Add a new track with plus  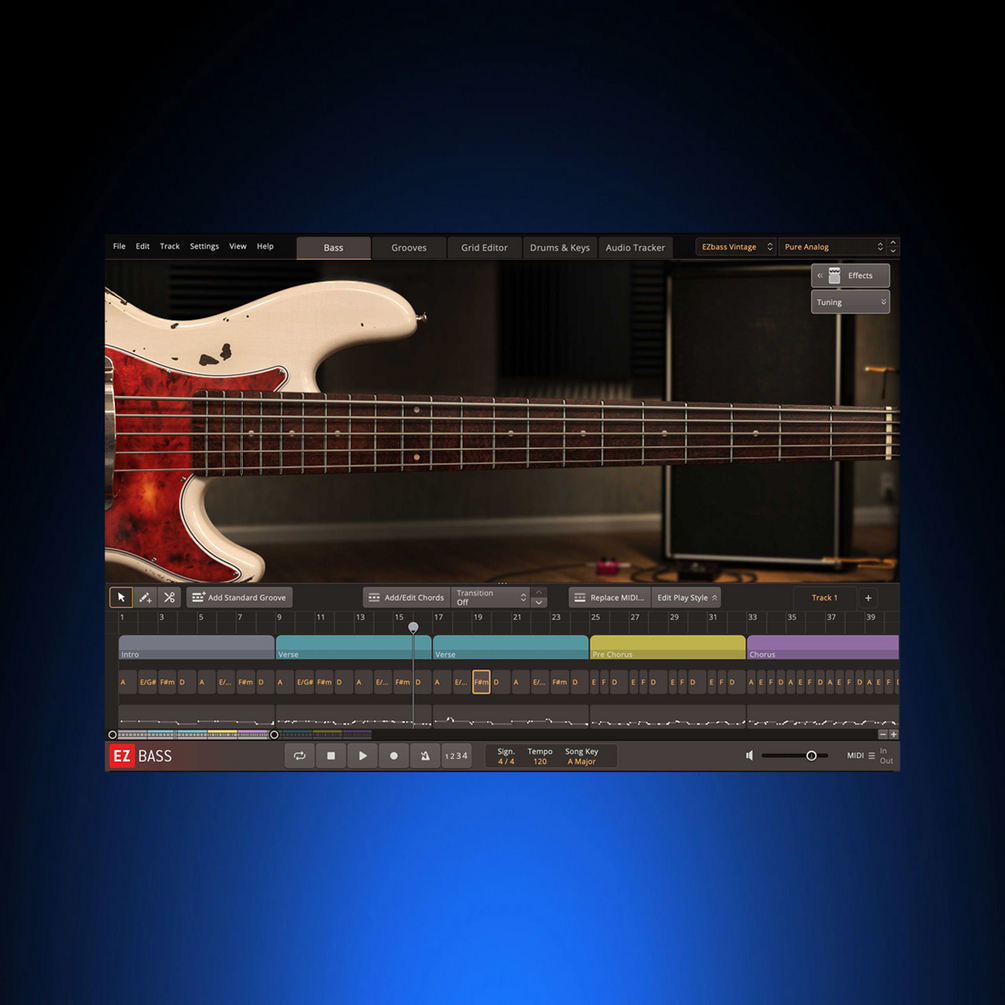coord(868,598)
